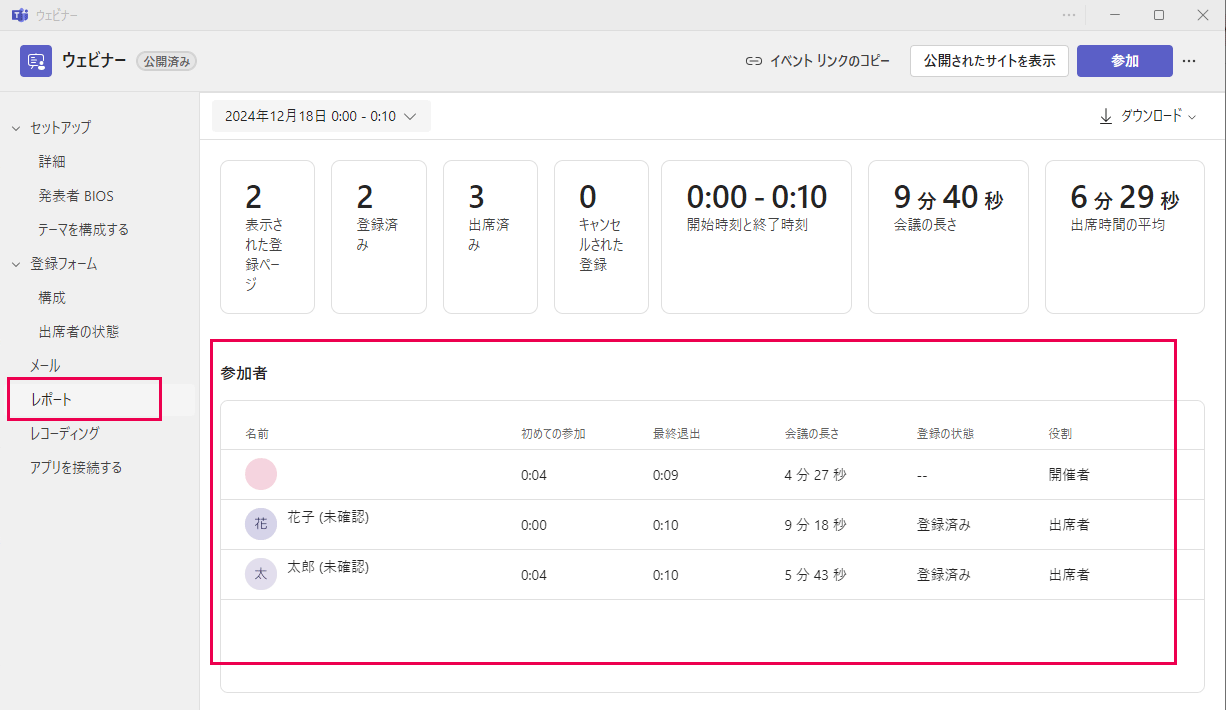
Task: Click 公開されたサイトを表示 button
Action: [x=988, y=61]
